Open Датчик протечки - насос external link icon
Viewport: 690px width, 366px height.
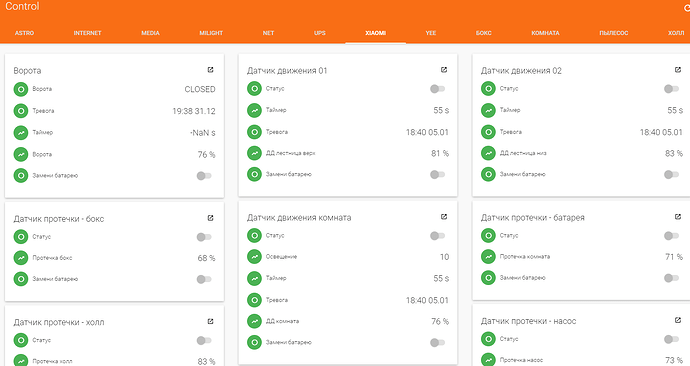tap(678, 320)
